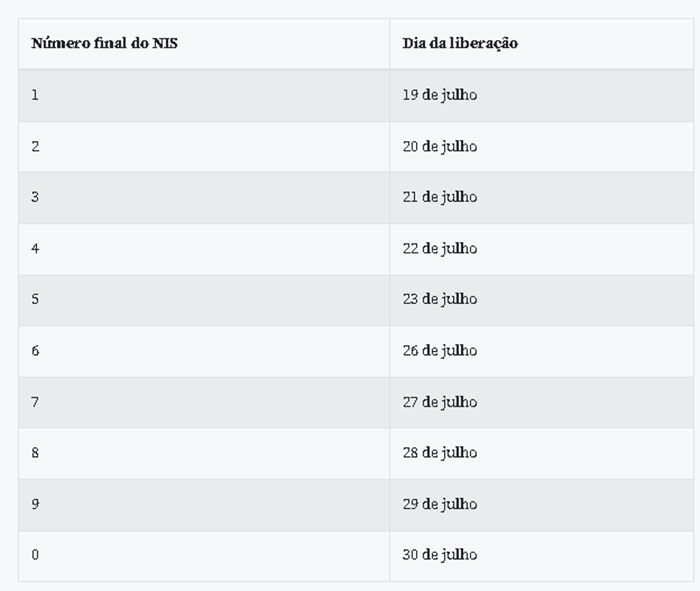Viewport: 700px width, 591px height.
Task: Click the '20 de julho' date cell
Action: [x=440, y=146]
